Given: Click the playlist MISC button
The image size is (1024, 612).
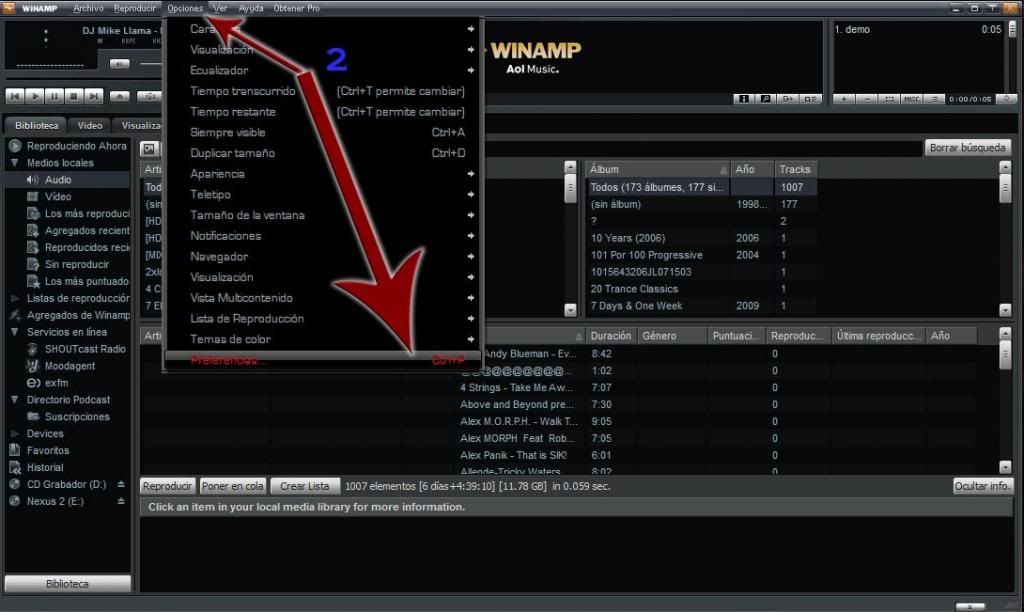Looking at the screenshot, I should [x=911, y=99].
